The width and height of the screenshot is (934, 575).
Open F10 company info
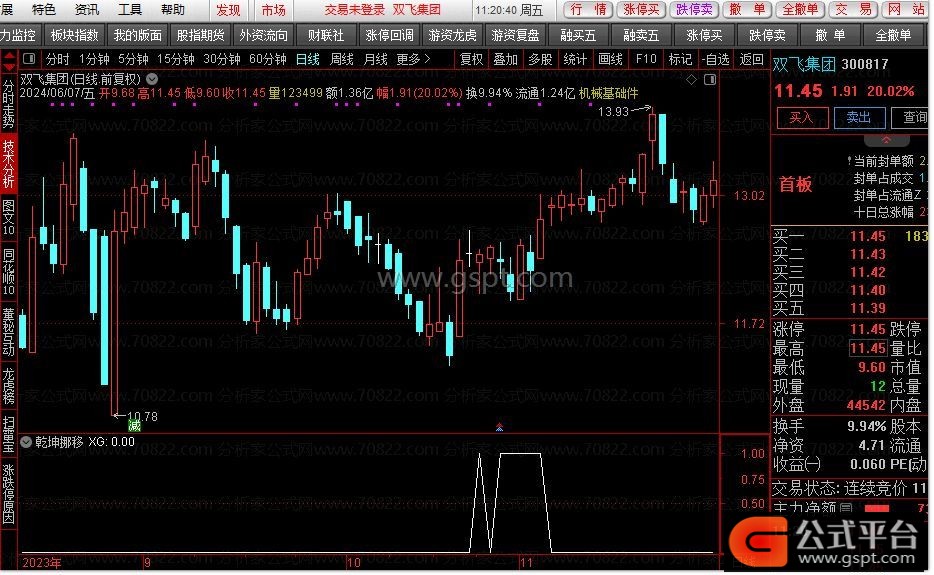[646, 60]
